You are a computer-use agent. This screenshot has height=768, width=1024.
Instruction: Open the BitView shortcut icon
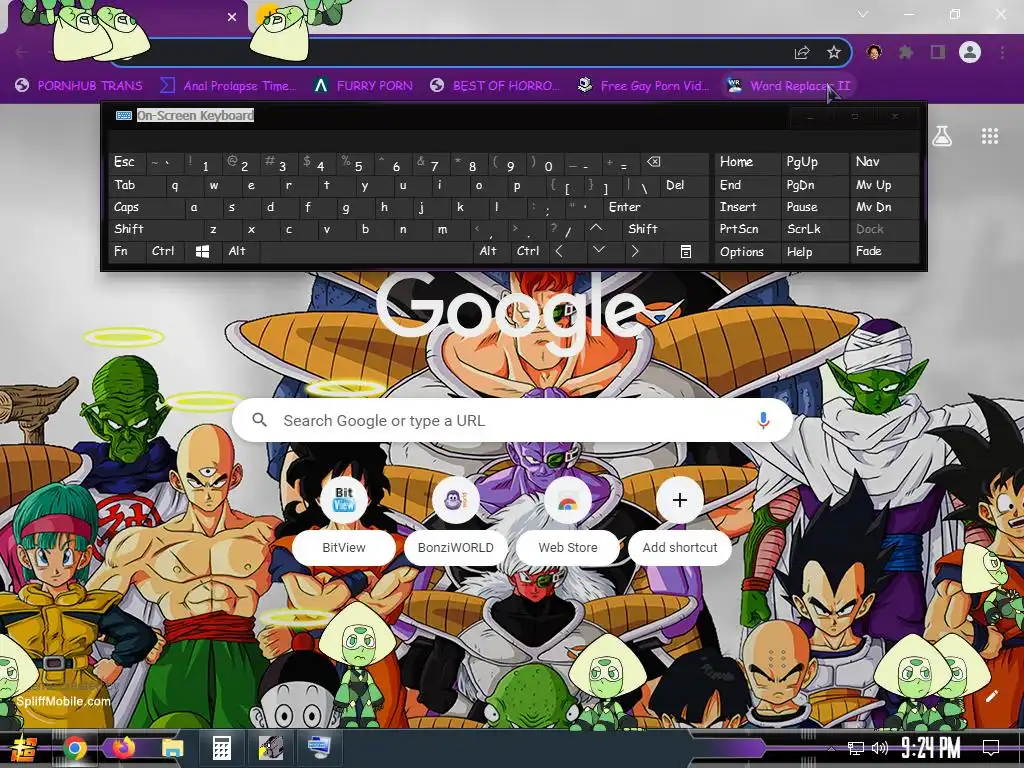(344, 500)
